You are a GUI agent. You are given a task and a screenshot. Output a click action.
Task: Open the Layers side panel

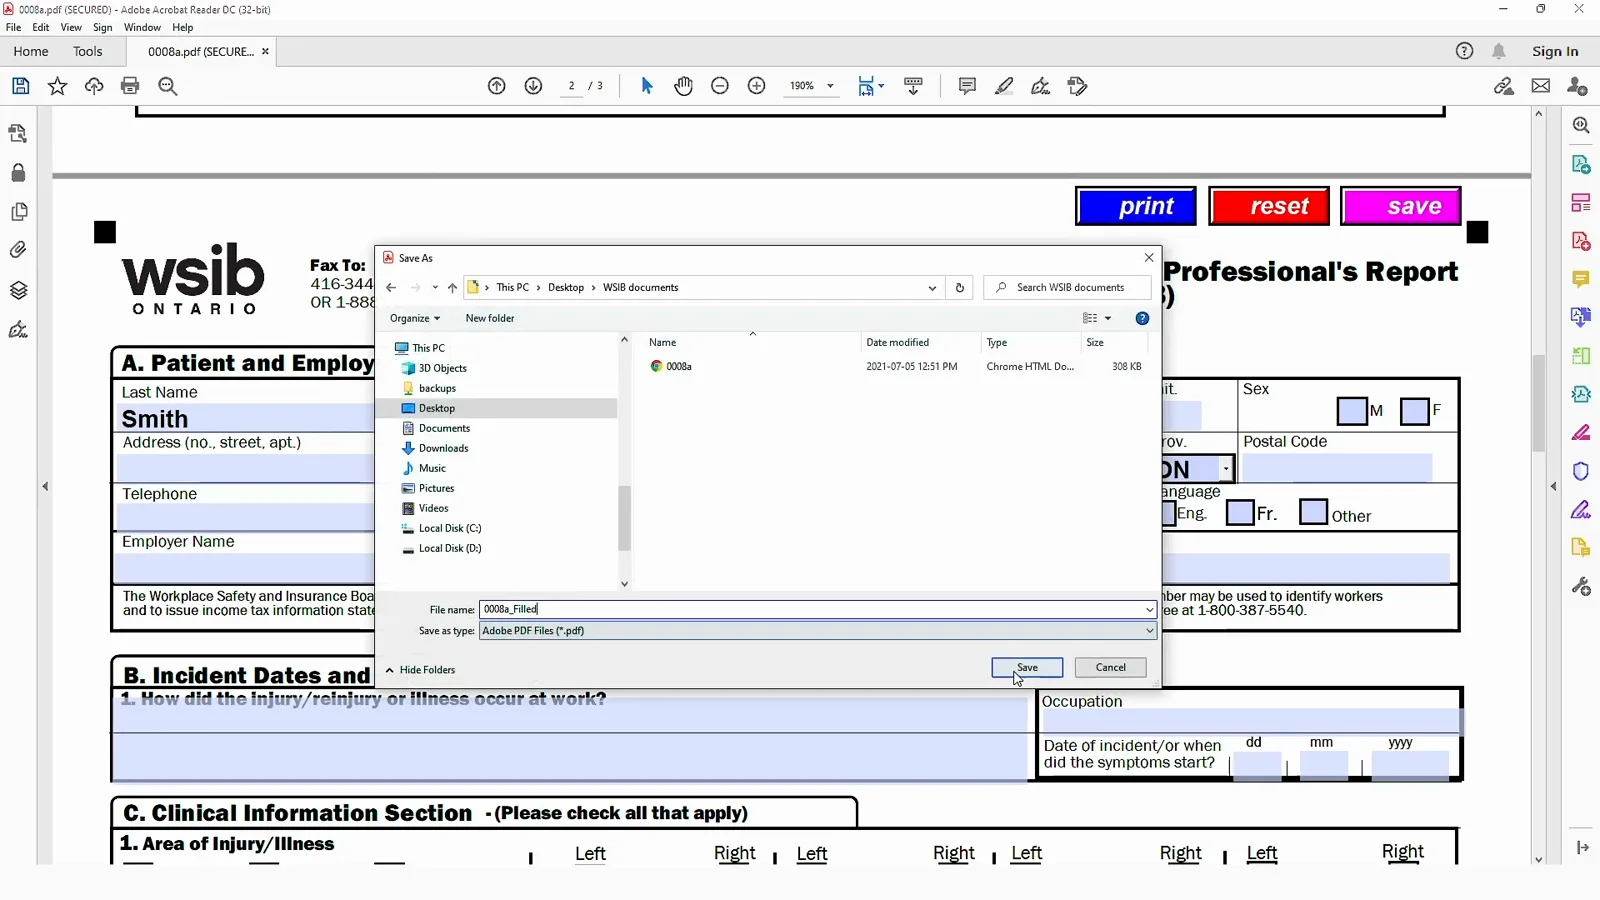pyautogui.click(x=18, y=290)
